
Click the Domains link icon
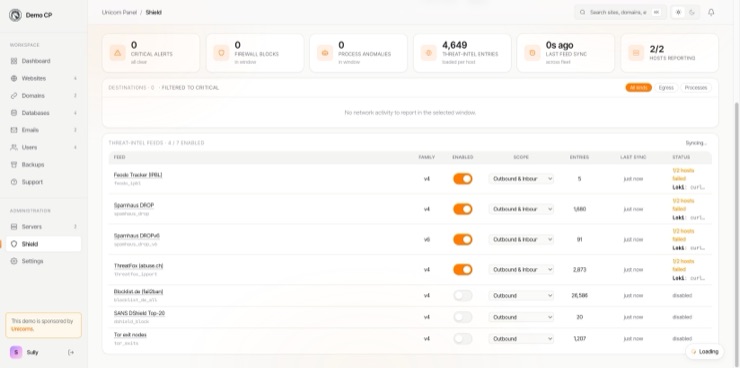click(x=14, y=96)
